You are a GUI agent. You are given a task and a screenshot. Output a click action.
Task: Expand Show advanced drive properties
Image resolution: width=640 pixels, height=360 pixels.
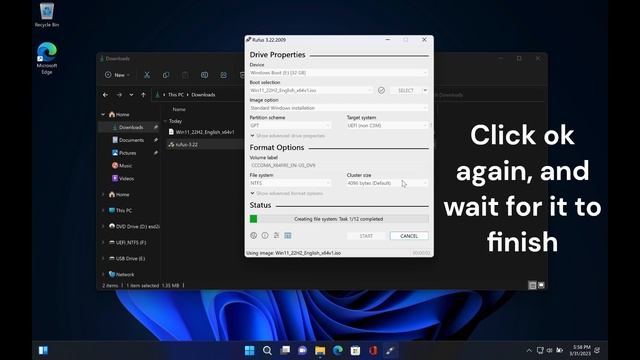click(x=287, y=136)
